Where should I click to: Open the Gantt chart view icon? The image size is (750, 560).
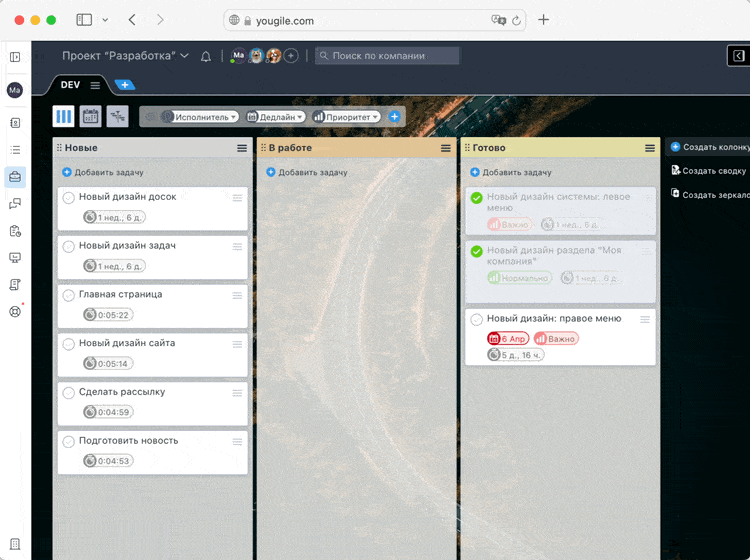click(117, 117)
